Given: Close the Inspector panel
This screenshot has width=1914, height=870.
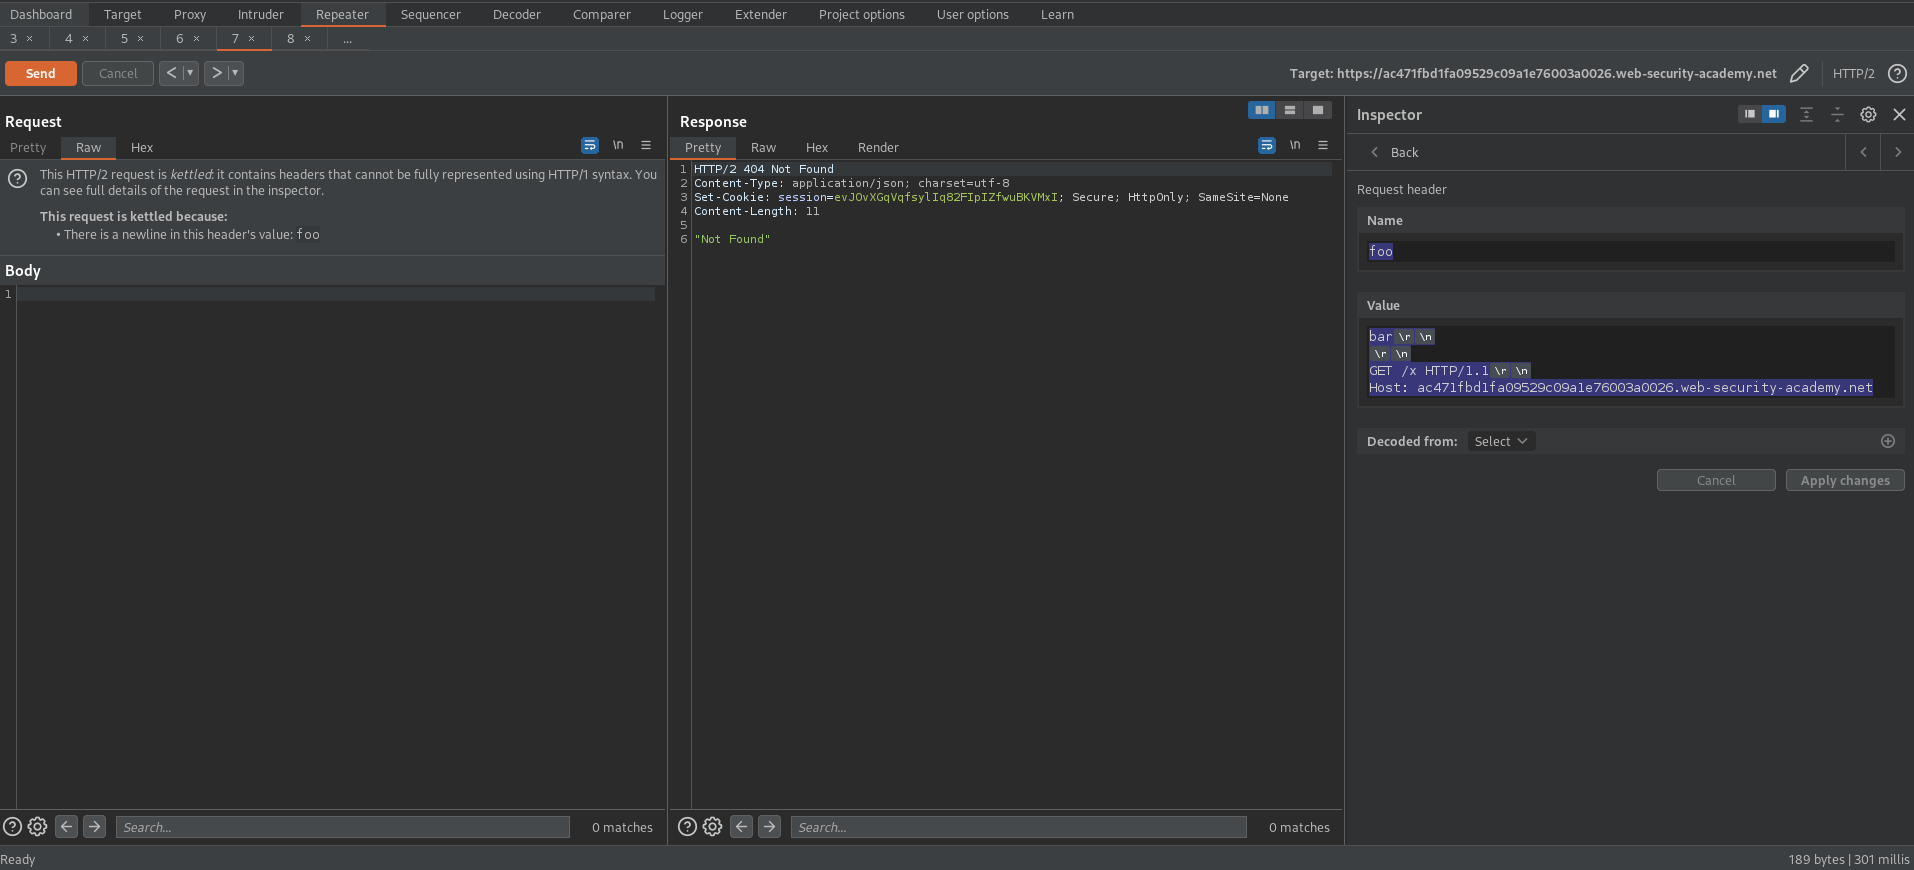Looking at the screenshot, I should (1899, 114).
